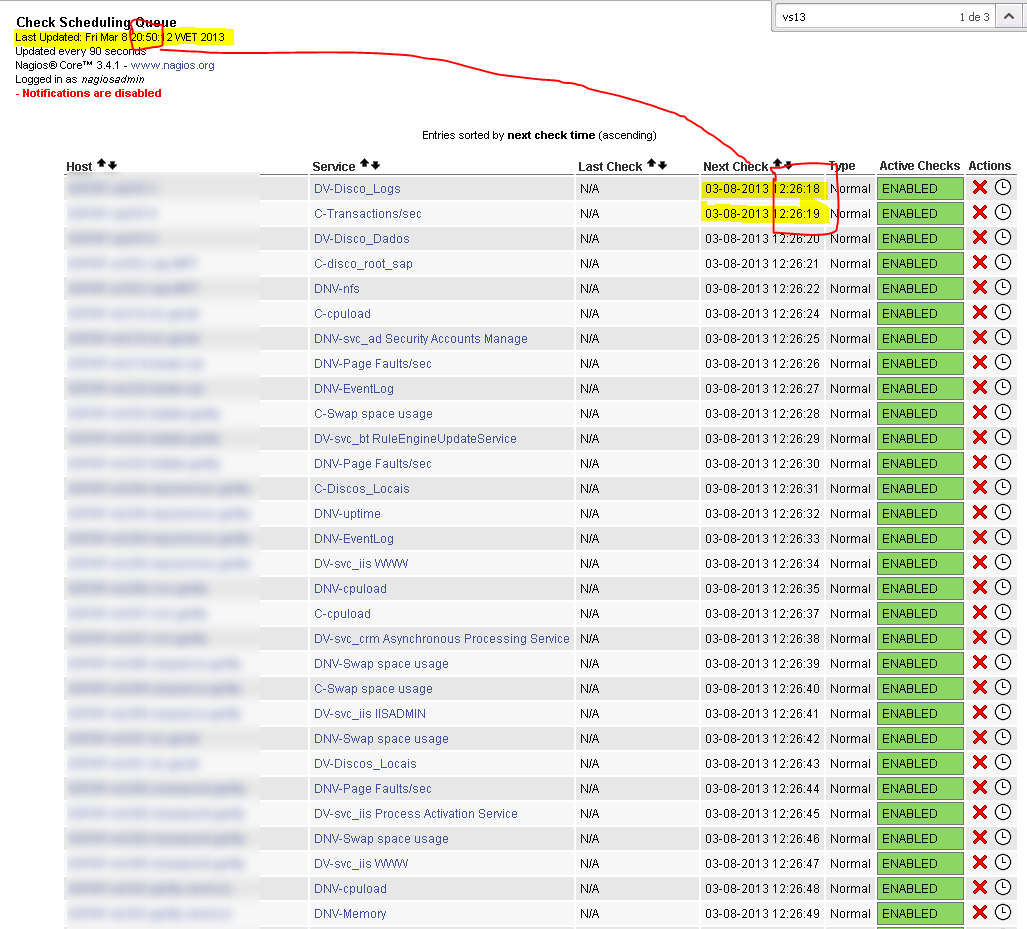Sort Host column ascending with up arrow
Screen dimensions: 1027x929
(101, 165)
